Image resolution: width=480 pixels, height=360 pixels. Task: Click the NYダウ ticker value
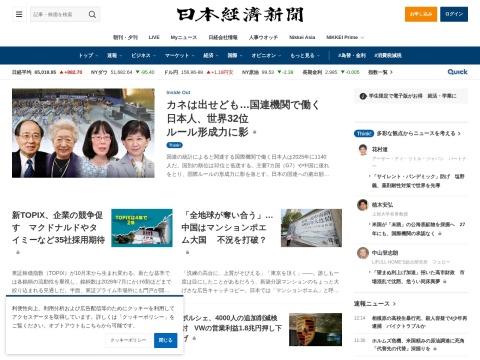tap(122, 72)
